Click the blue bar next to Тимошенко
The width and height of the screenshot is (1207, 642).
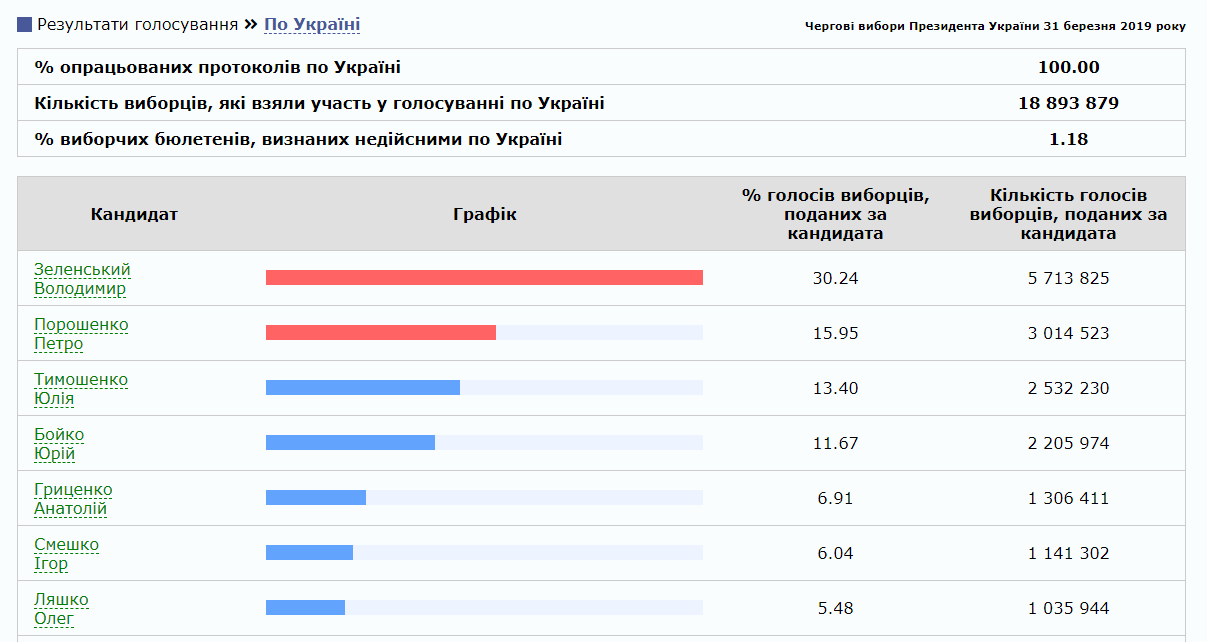coord(360,387)
